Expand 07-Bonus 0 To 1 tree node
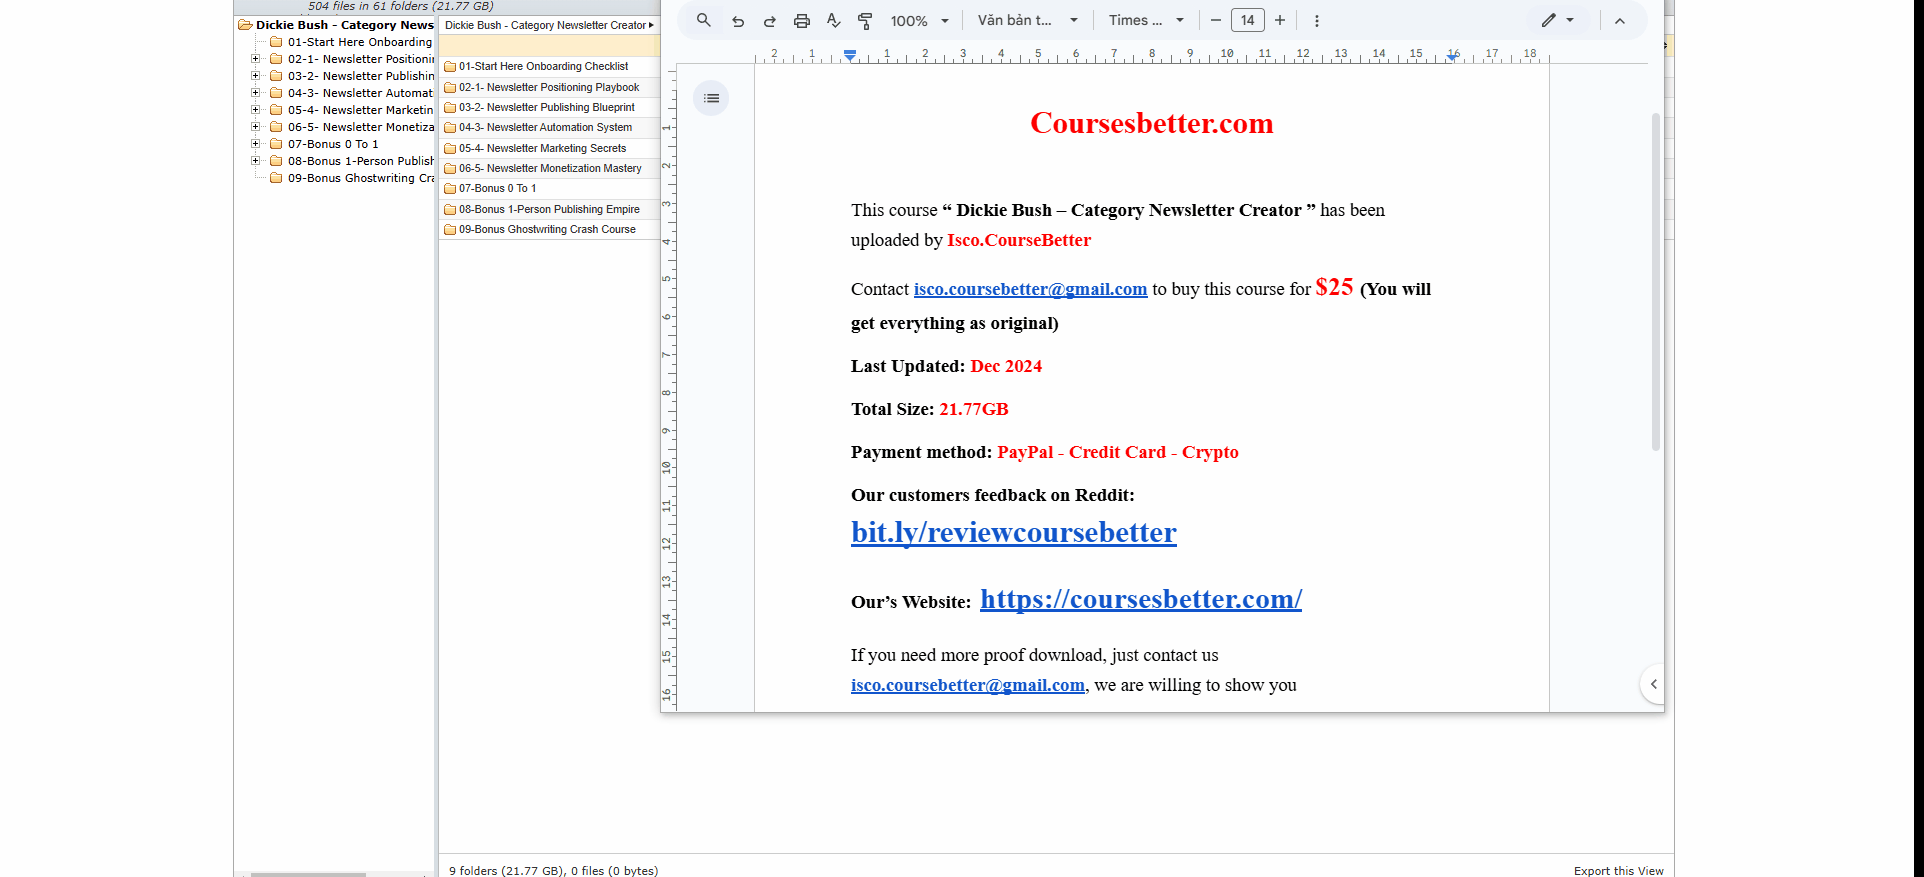 coord(256,144)
